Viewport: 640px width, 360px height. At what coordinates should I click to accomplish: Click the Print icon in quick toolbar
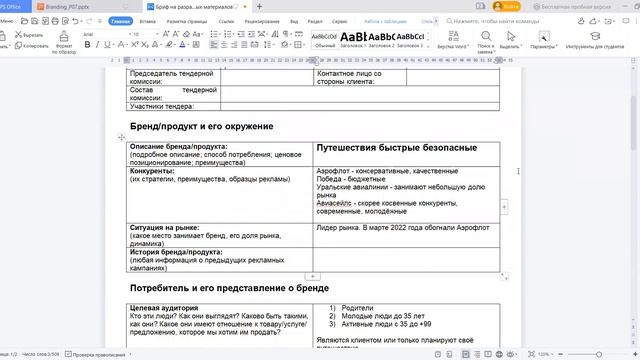[55, 21]
